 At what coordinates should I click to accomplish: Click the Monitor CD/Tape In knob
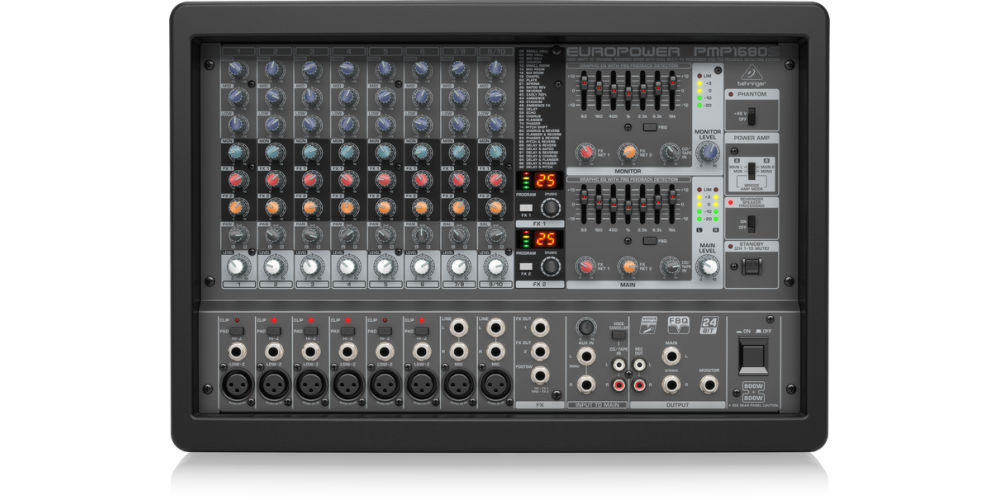point(670,152)
